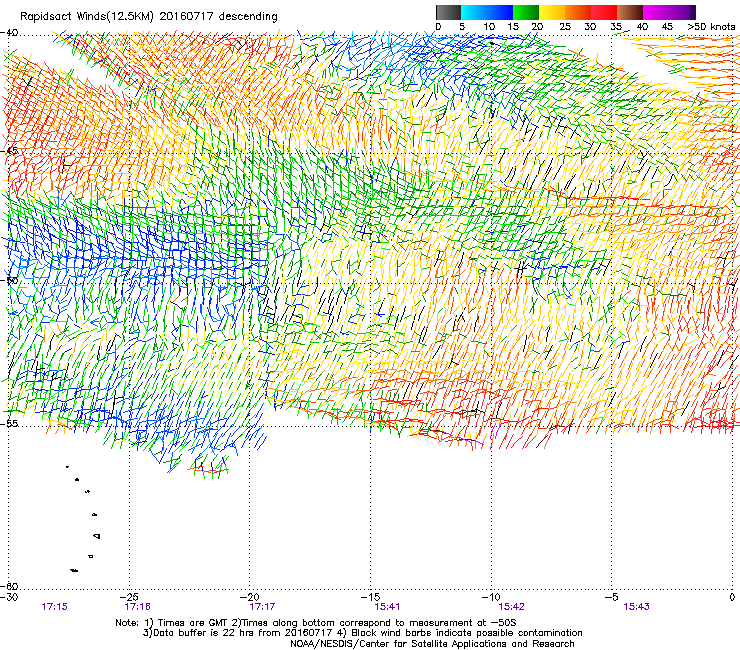Click the purple '17:17' pass time
The image size is (740, 650).
coord(262,607)
